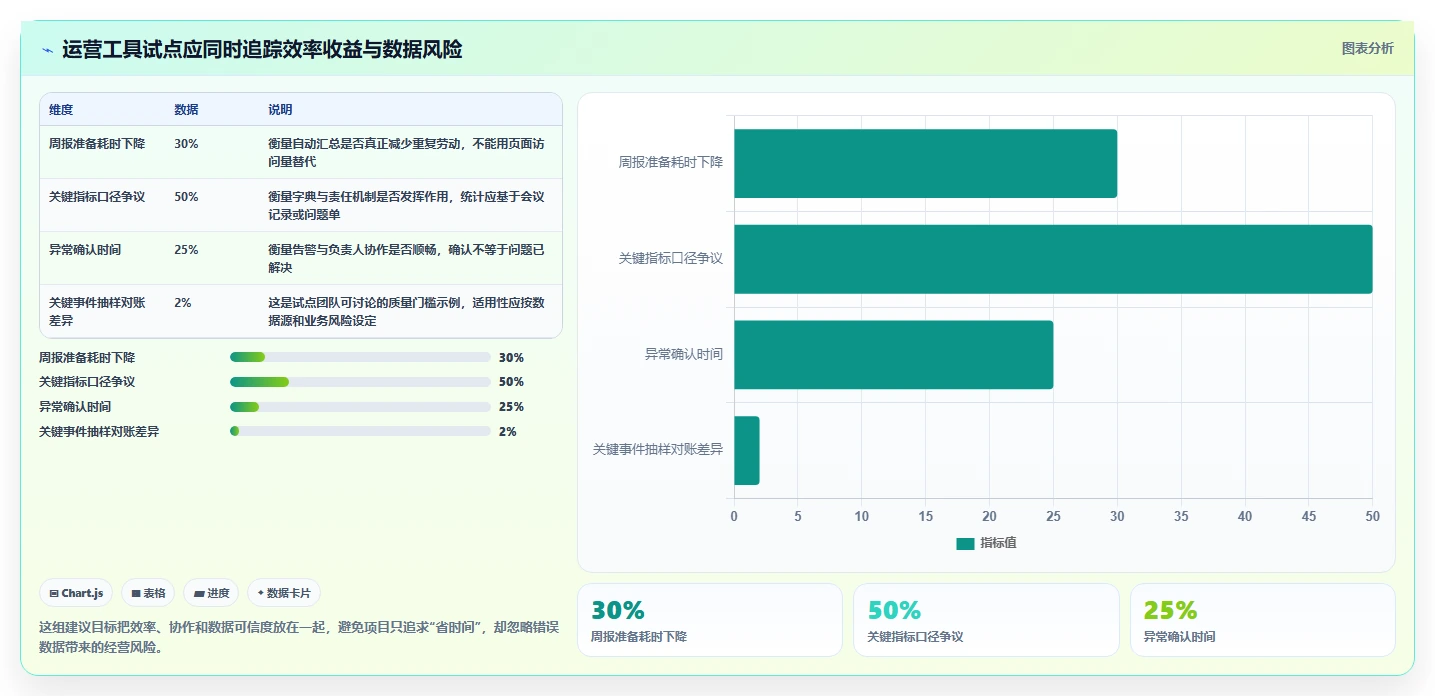
Task: Click the chart bar for 关键事件抽样对账差异
Action: pyautogui.click(x=747, y=450)
